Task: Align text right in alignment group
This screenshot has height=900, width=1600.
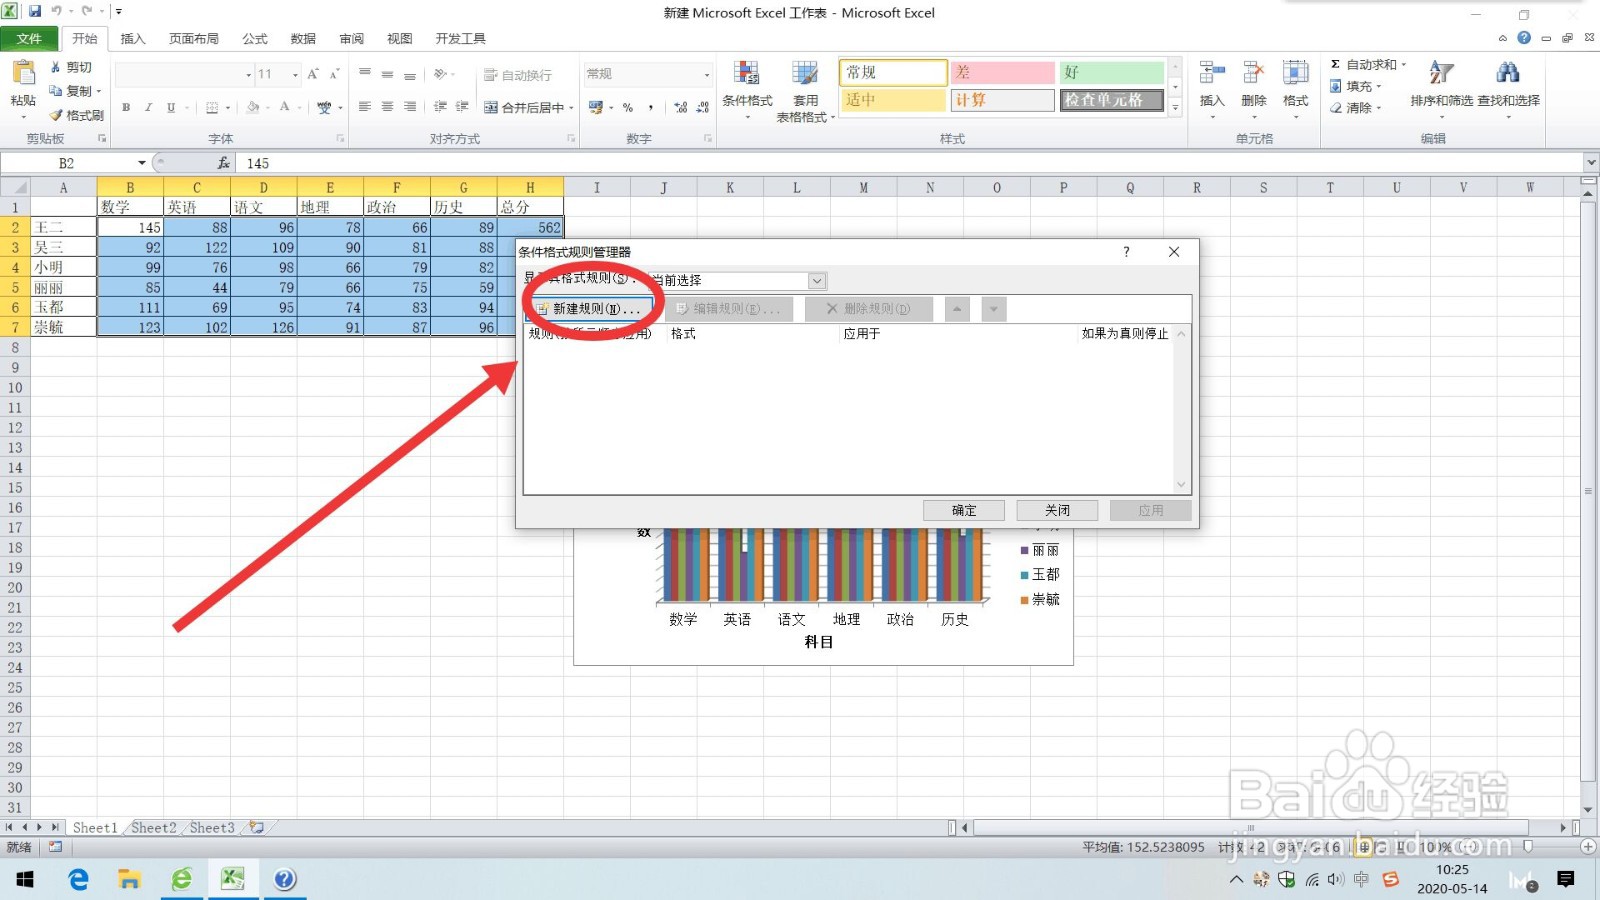Action: pyautogui.click(x=409, y=107)
